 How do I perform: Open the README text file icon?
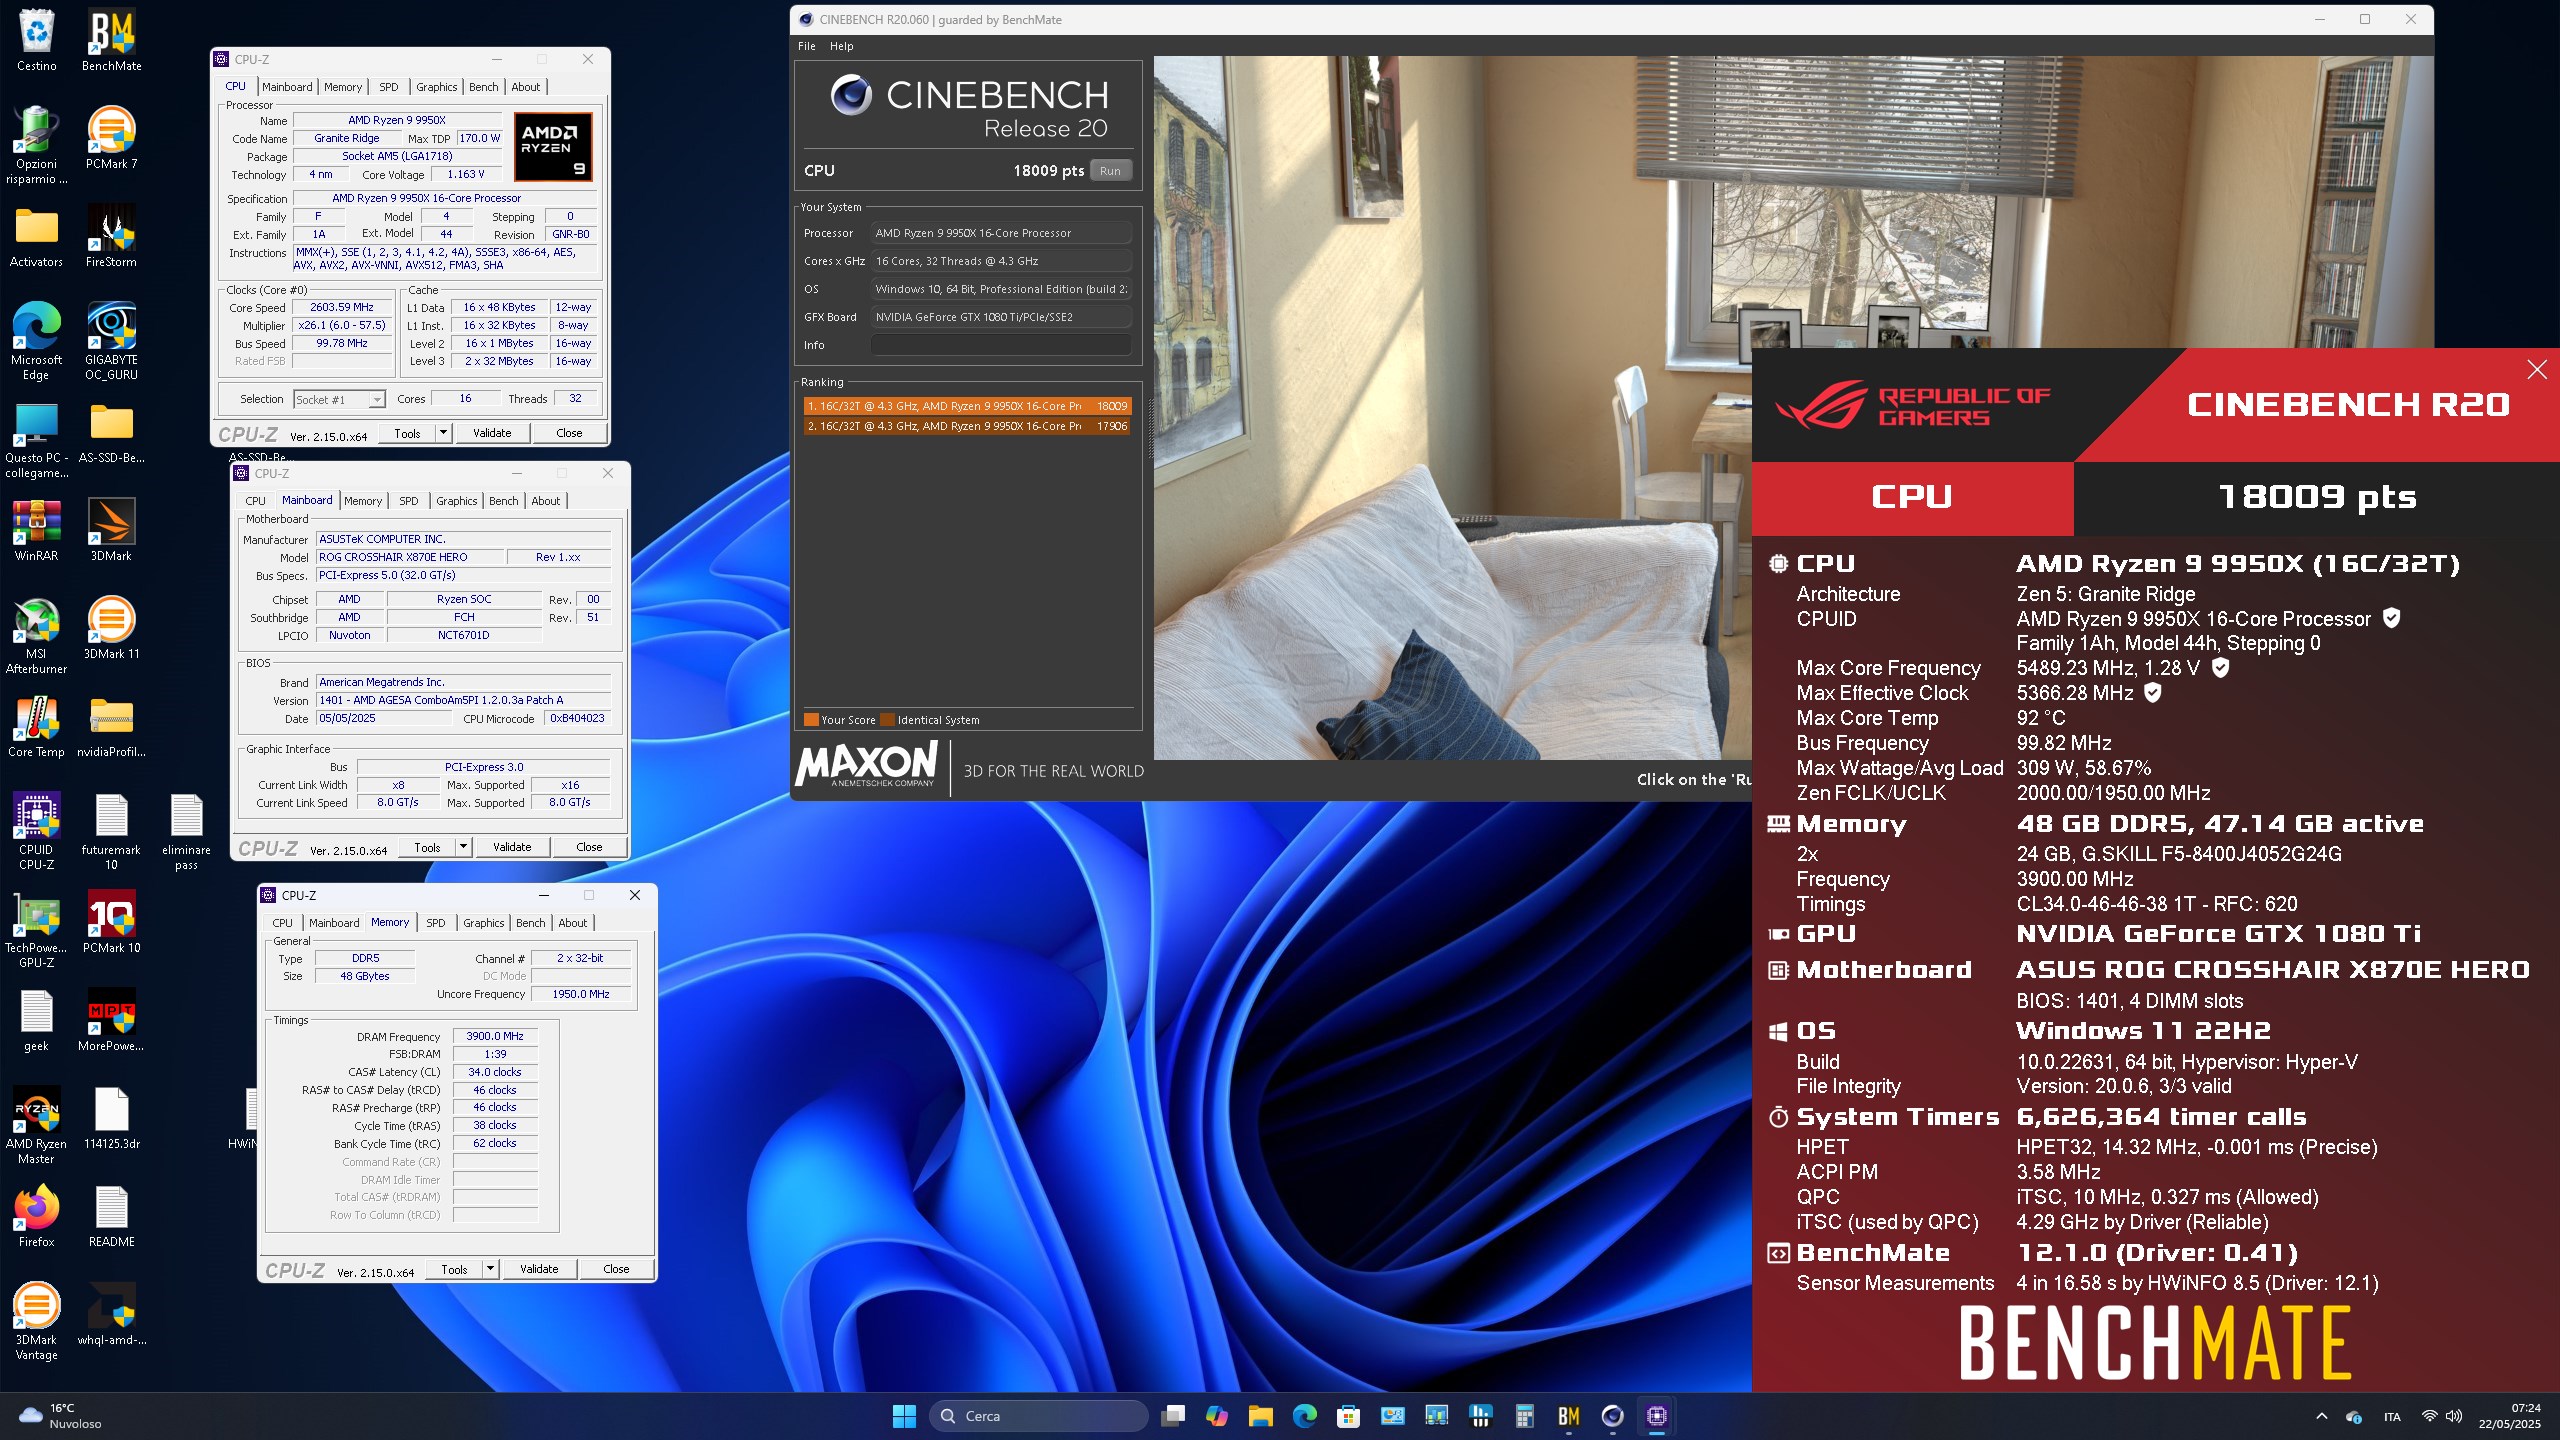(111, 1216)
